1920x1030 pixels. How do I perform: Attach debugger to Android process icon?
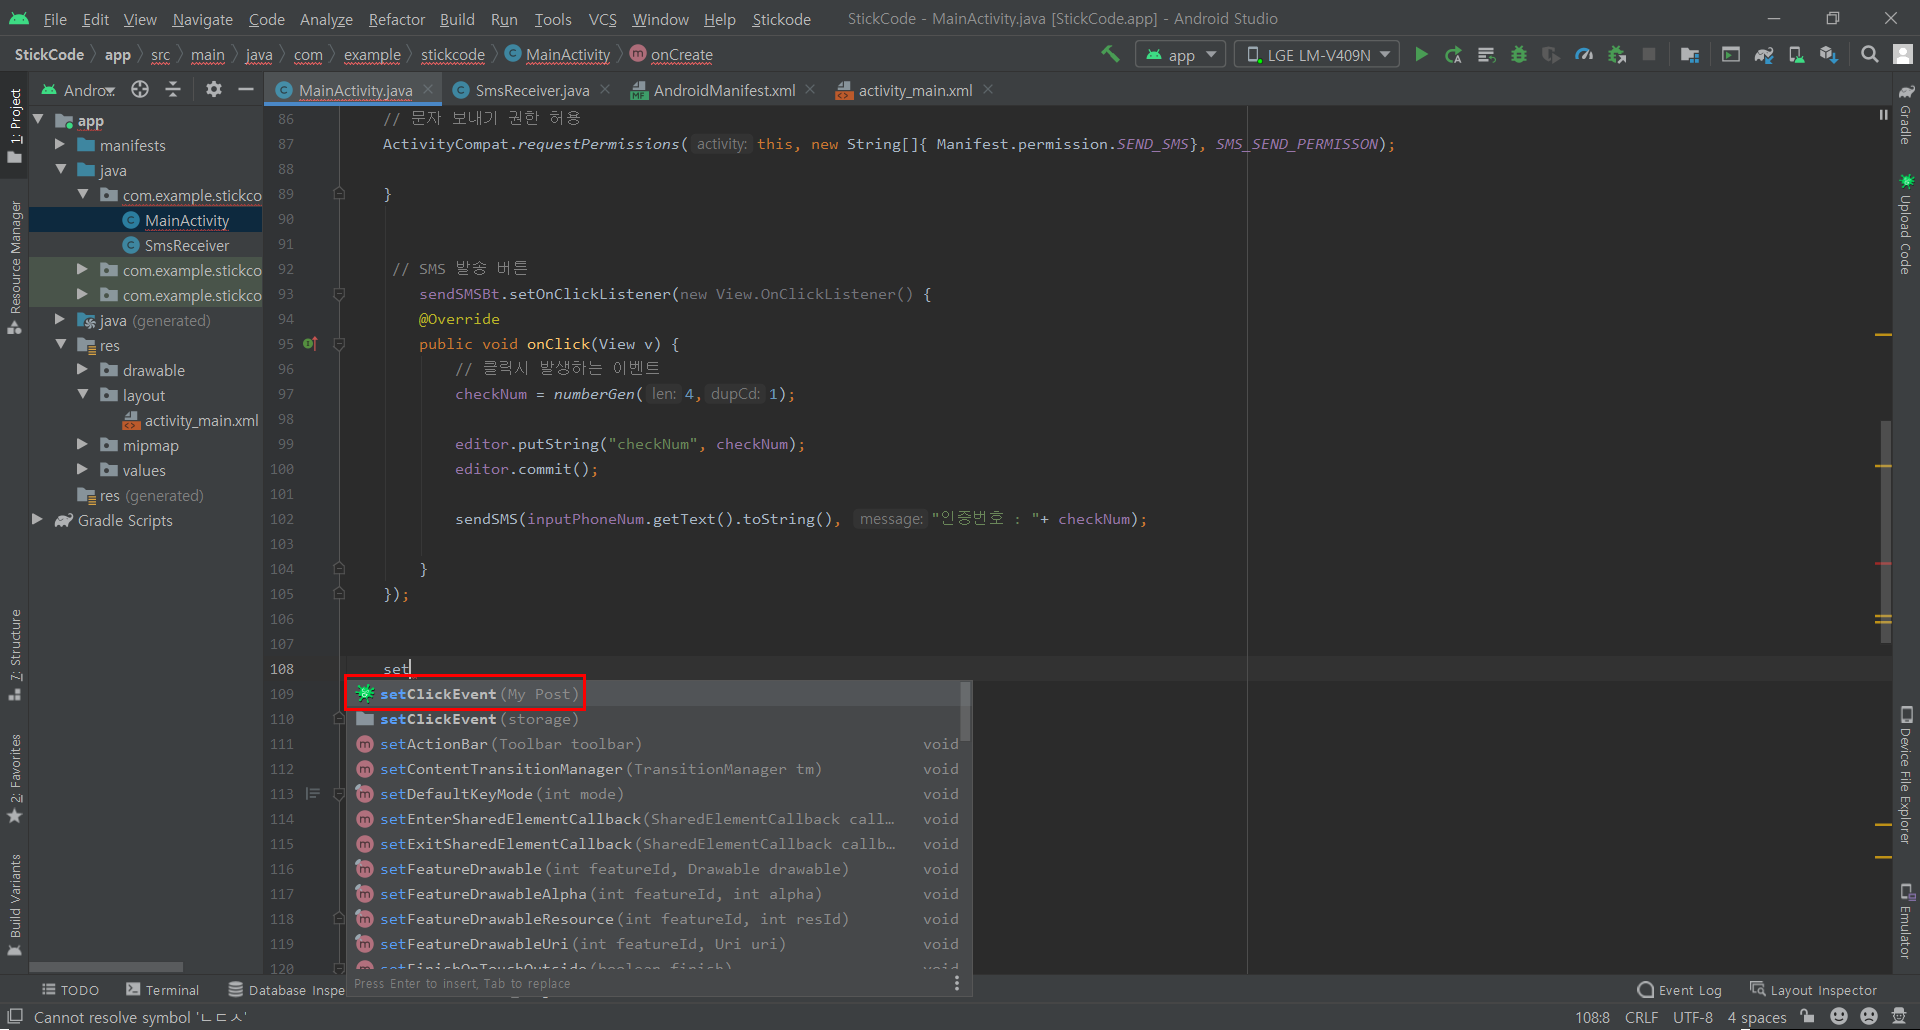[x=1617, y=54]
